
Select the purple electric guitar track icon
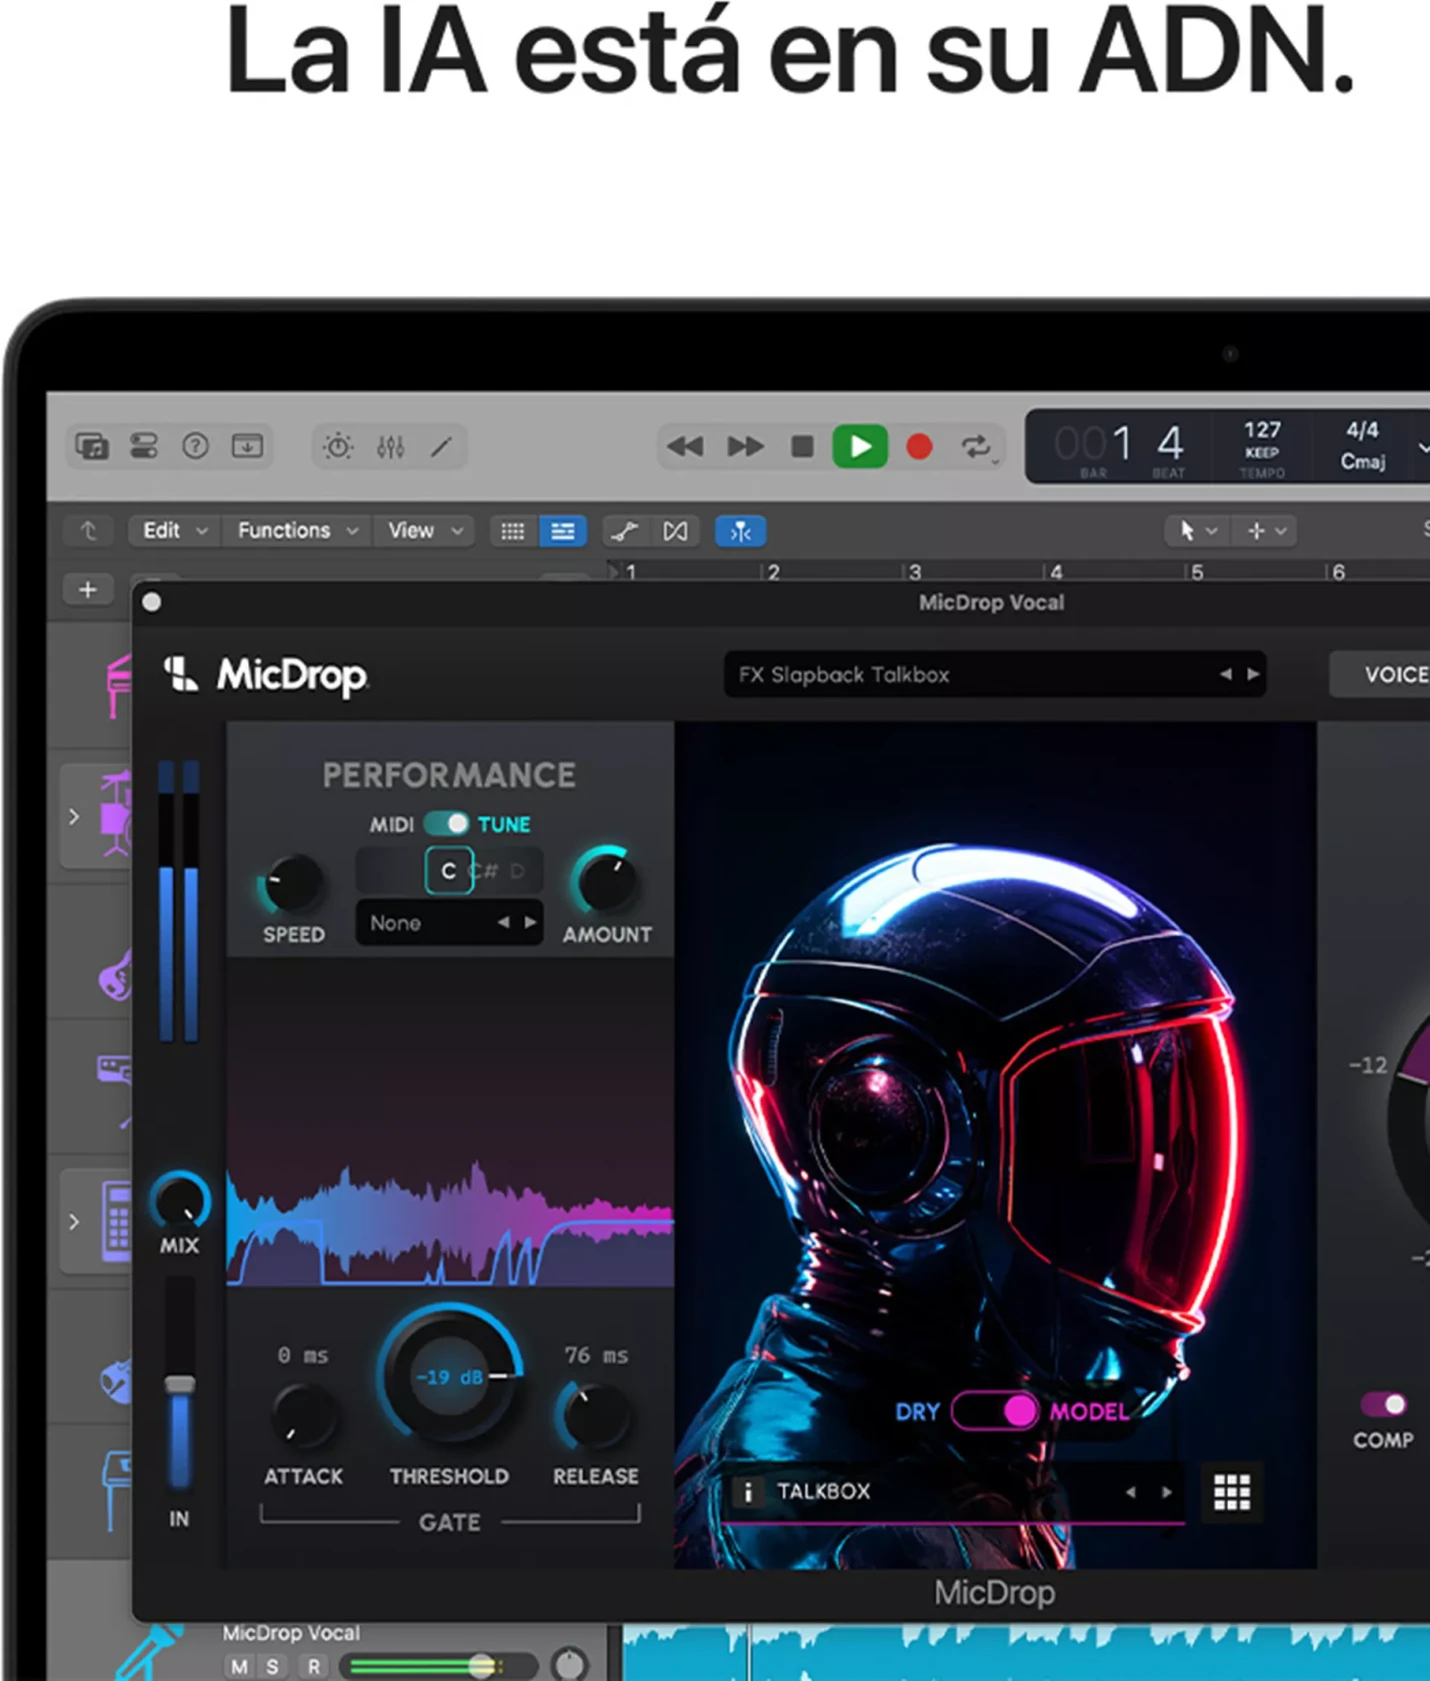point(116,977)
